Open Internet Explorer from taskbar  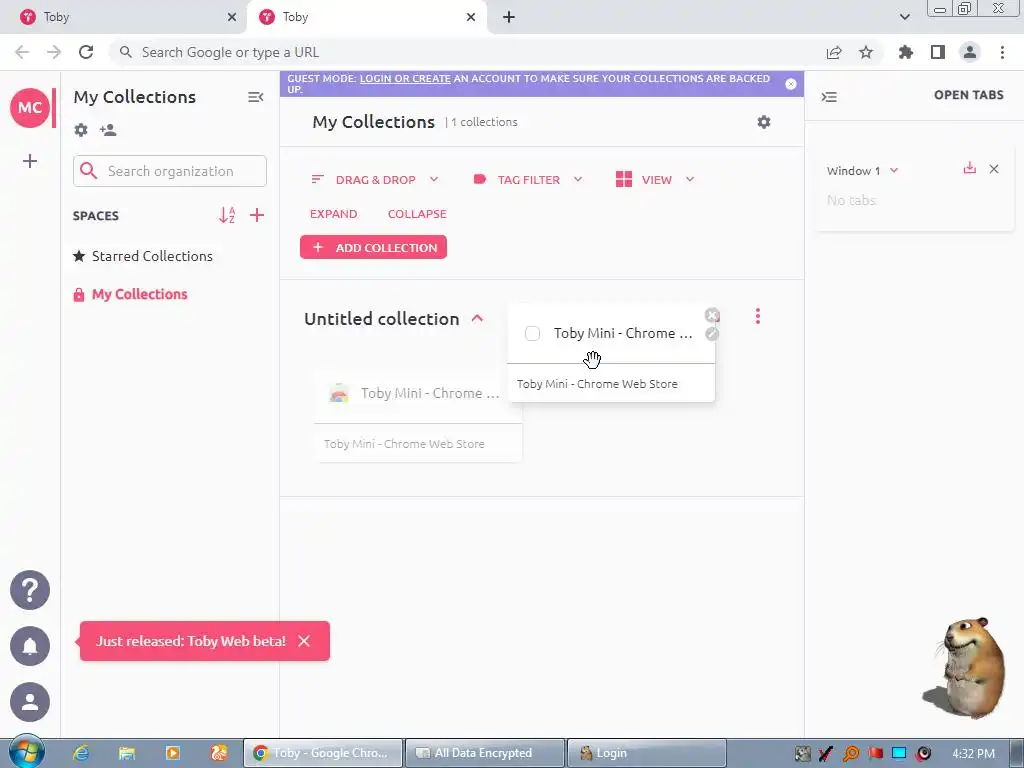click(81, 753)
